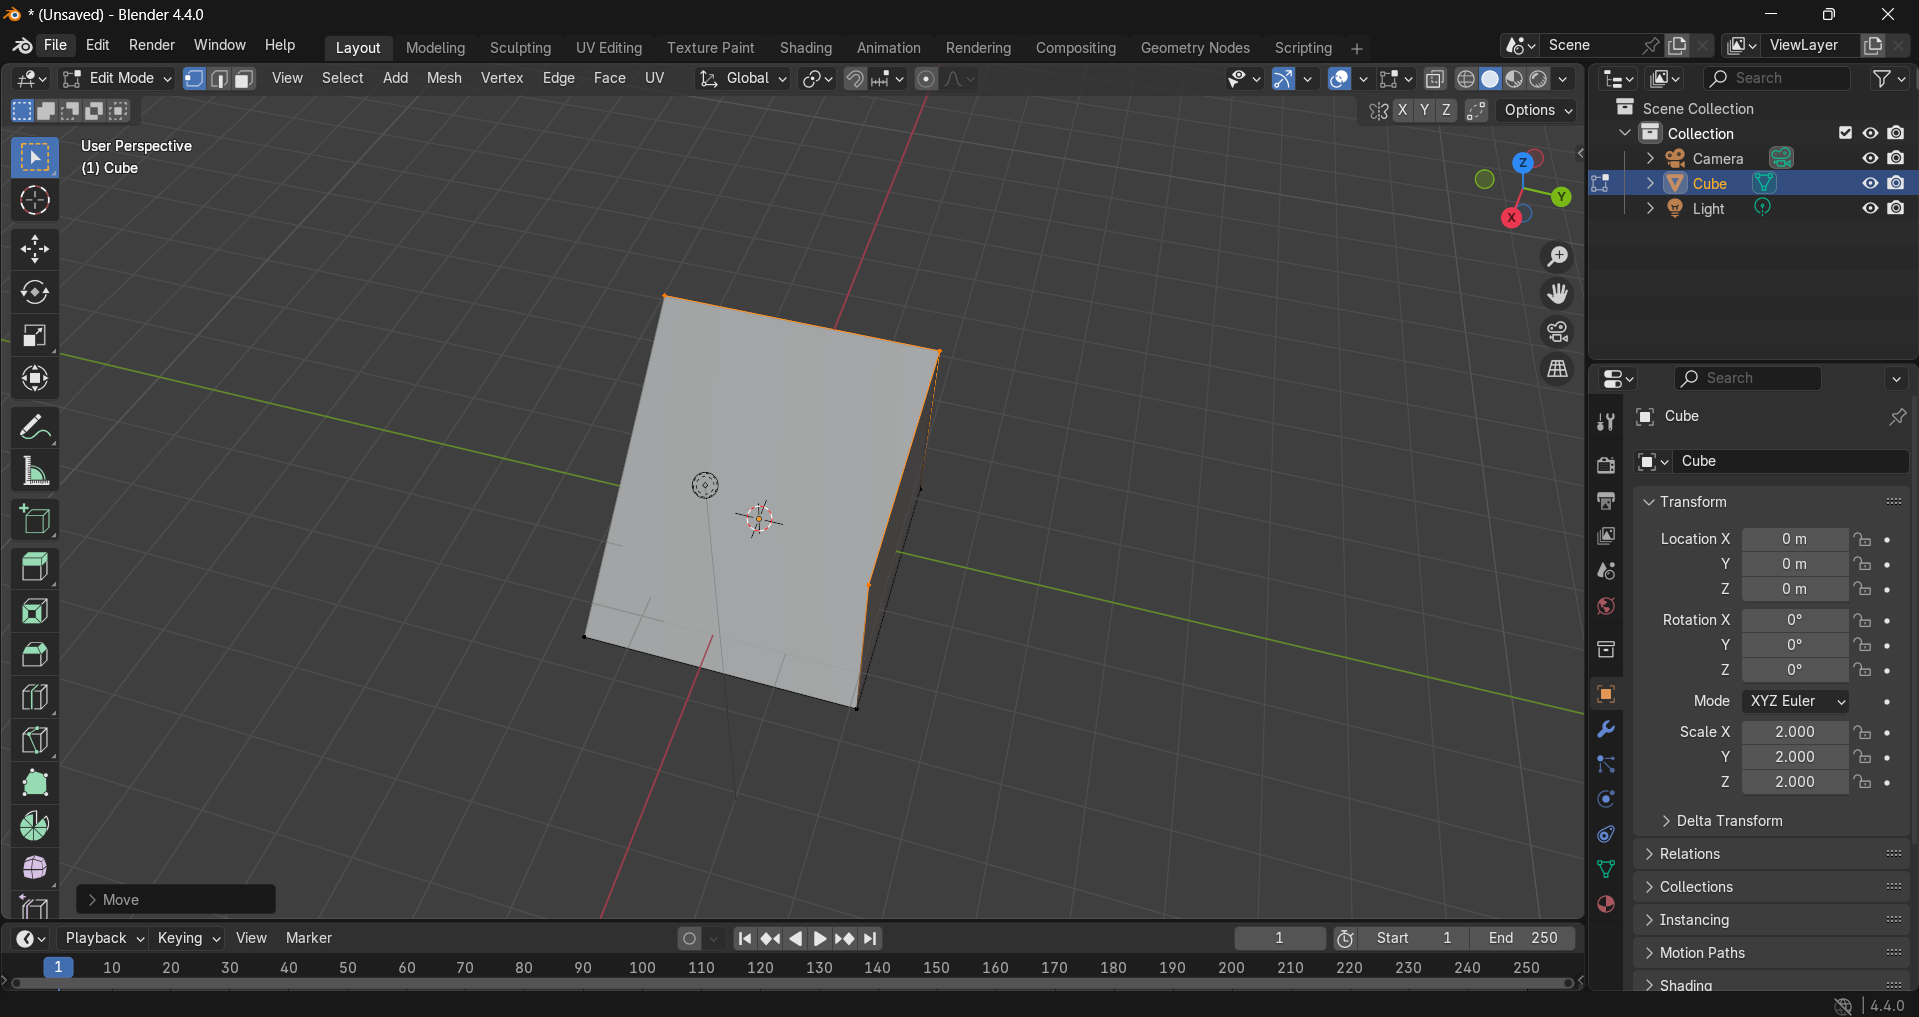Expand the Relations panel
Viewport: 1919px width, 1017px height.
(1690, 854)
